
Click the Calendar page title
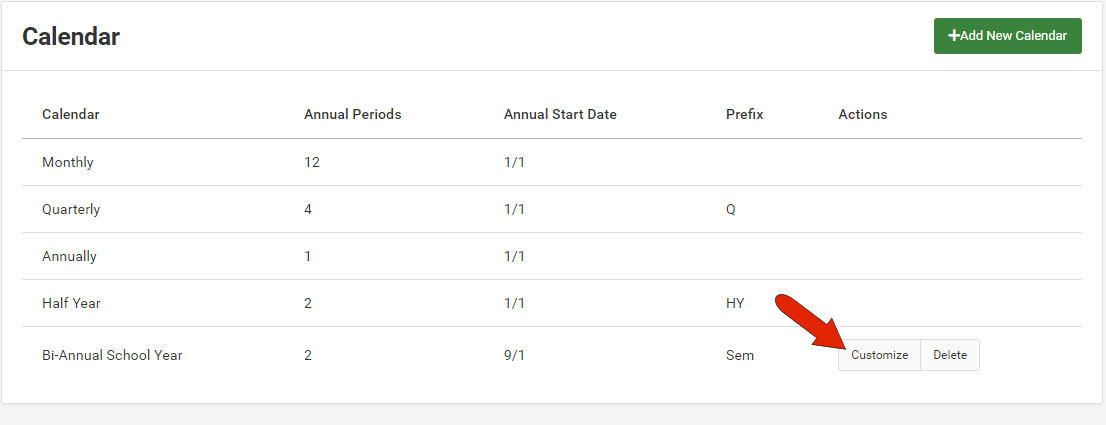tap(71, 37)
